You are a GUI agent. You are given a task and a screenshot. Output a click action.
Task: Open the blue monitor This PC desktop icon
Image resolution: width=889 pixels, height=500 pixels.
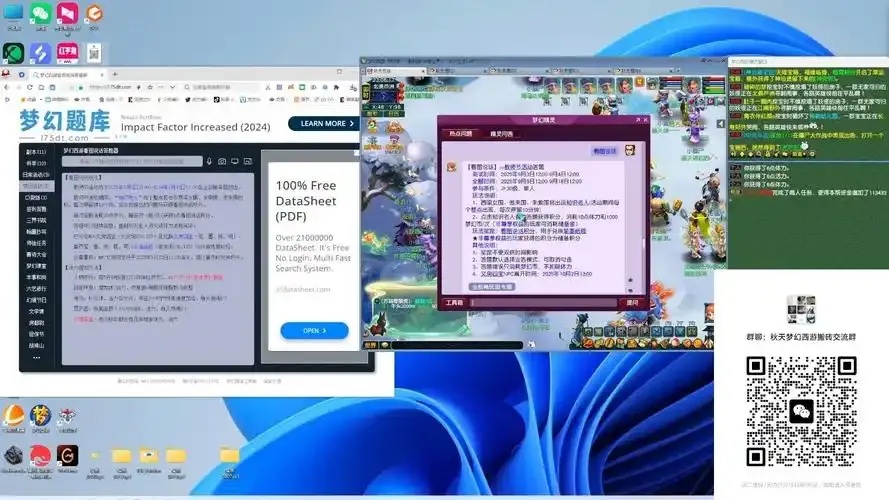point(13,12)
